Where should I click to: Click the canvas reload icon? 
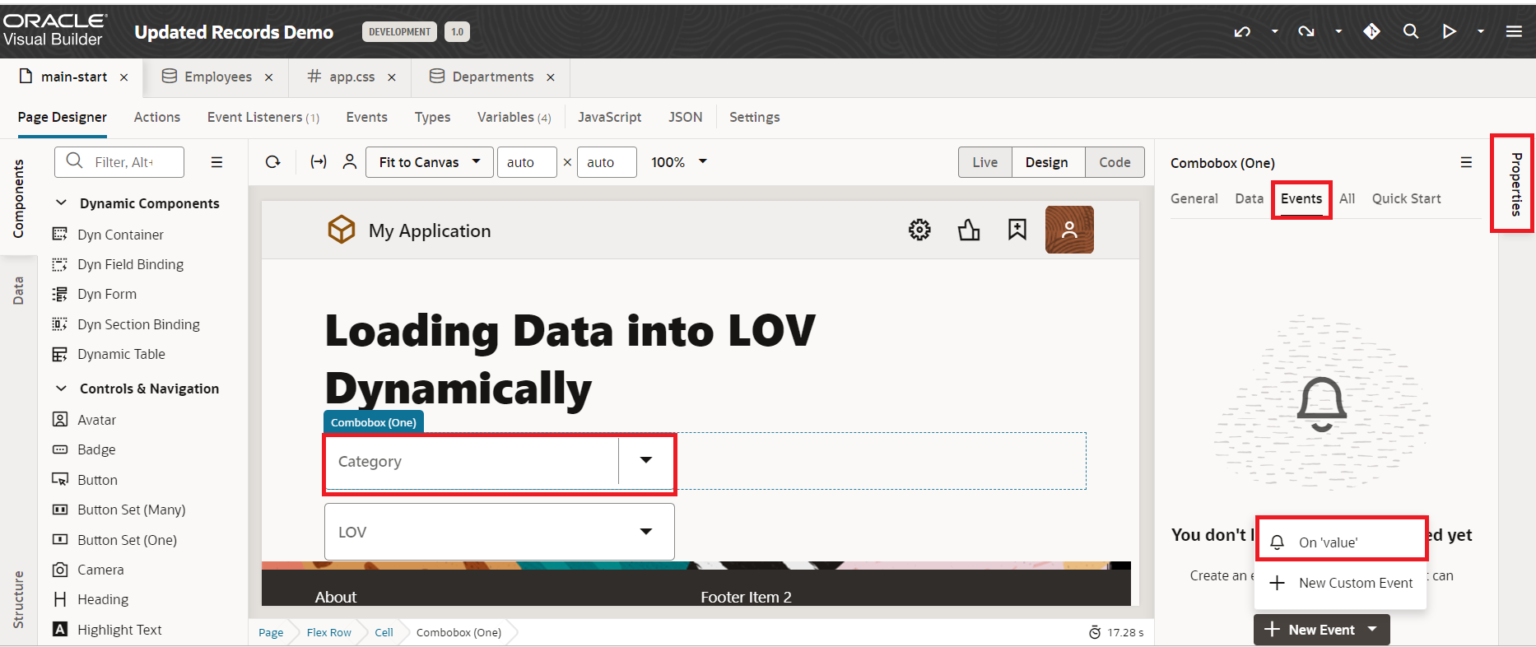tap(273, 162)
